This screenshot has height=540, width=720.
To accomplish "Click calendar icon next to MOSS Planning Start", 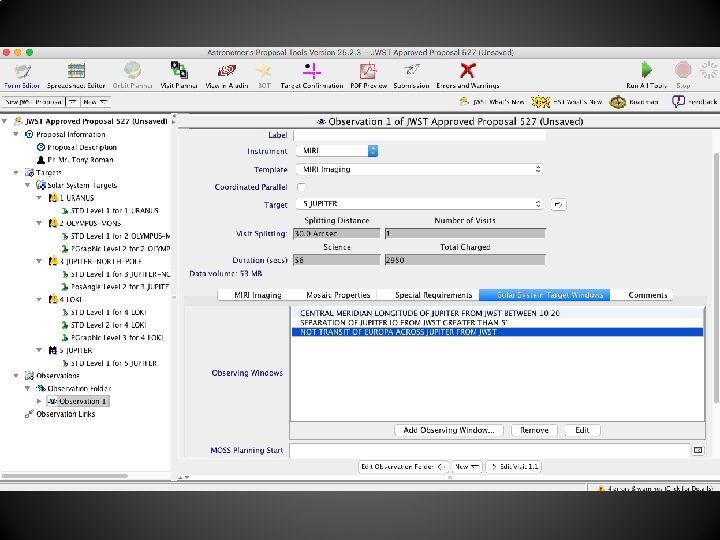I will (x=698, y=450).
